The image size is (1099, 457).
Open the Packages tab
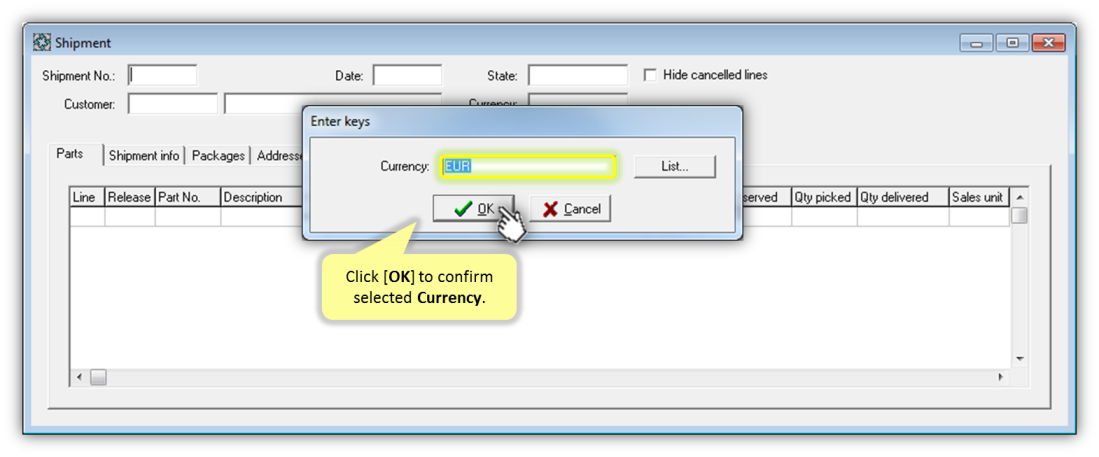point(218,156)
